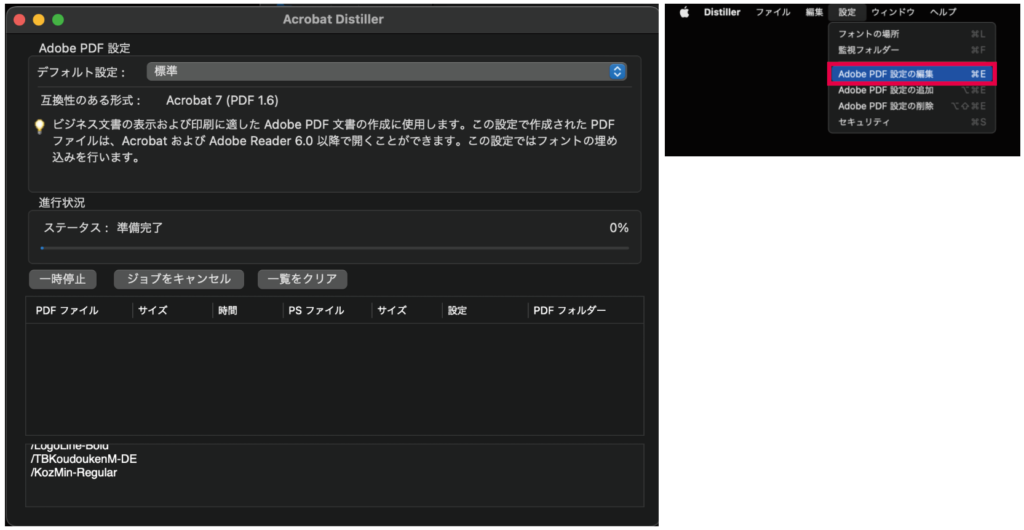Open the Apple menu
The width and height of the screenshot is (1024, 530).
[685, 12]
